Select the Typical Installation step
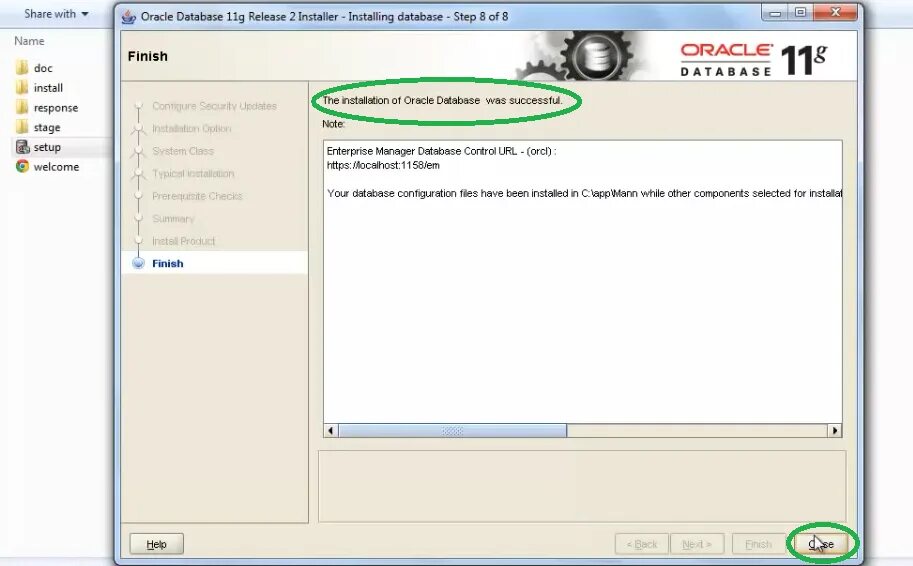 [193, 174]
